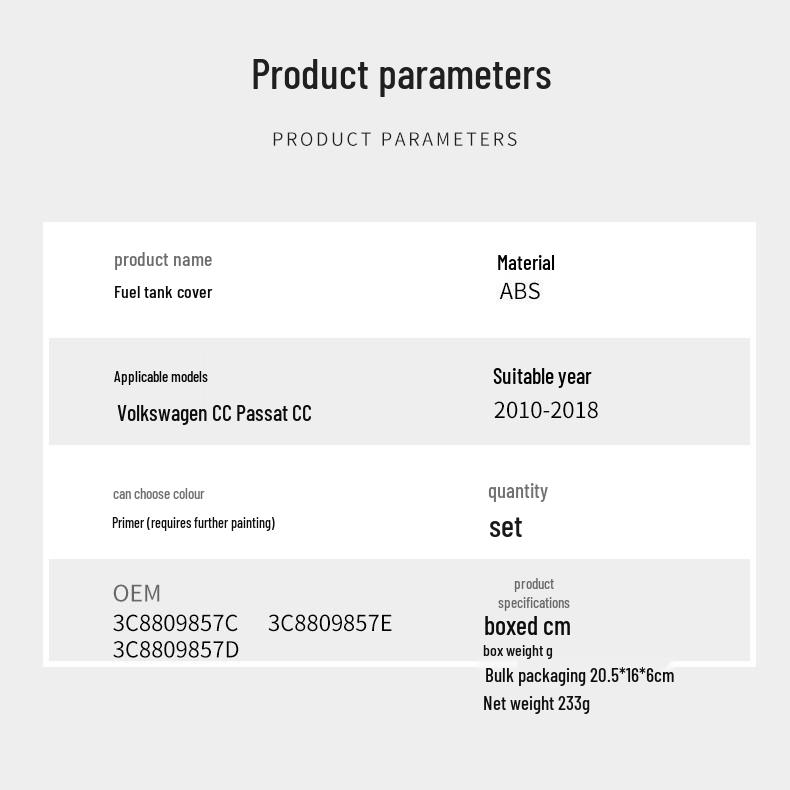Click the "product name" label
The height and width of the screenshot is (790, 790).
pos(163,260)
